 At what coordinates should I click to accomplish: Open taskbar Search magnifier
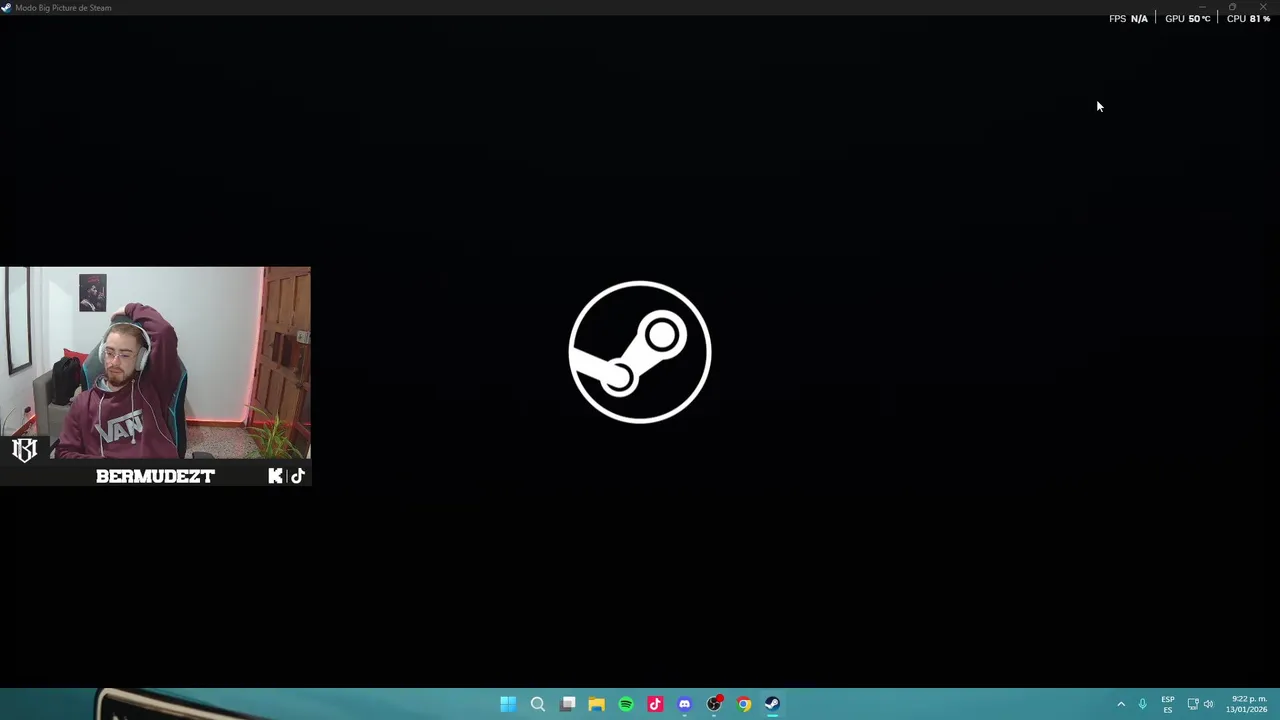(538, 704)
